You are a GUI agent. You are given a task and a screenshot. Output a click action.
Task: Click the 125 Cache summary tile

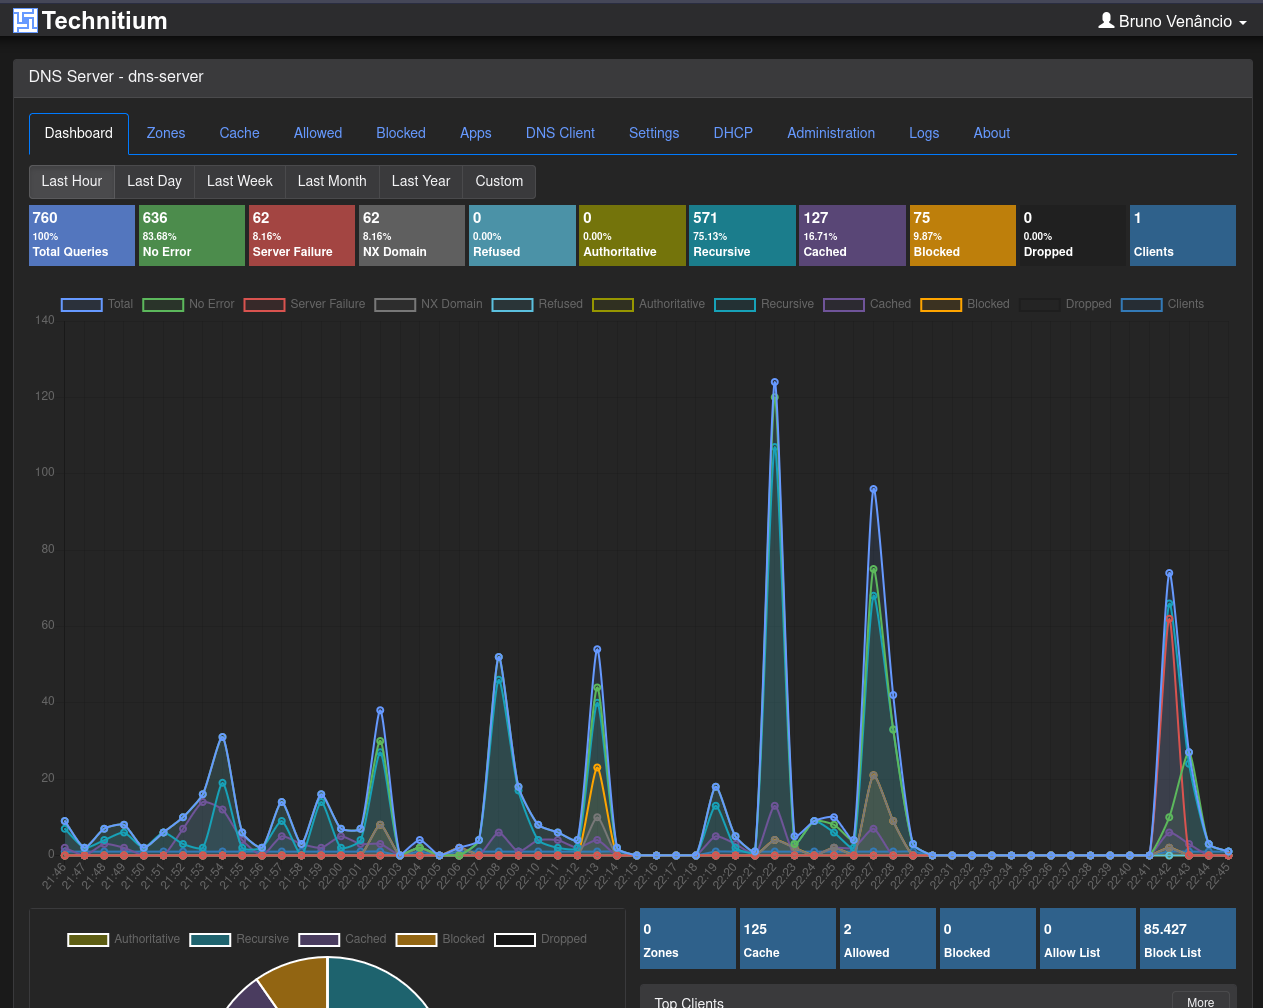(788, 938)
